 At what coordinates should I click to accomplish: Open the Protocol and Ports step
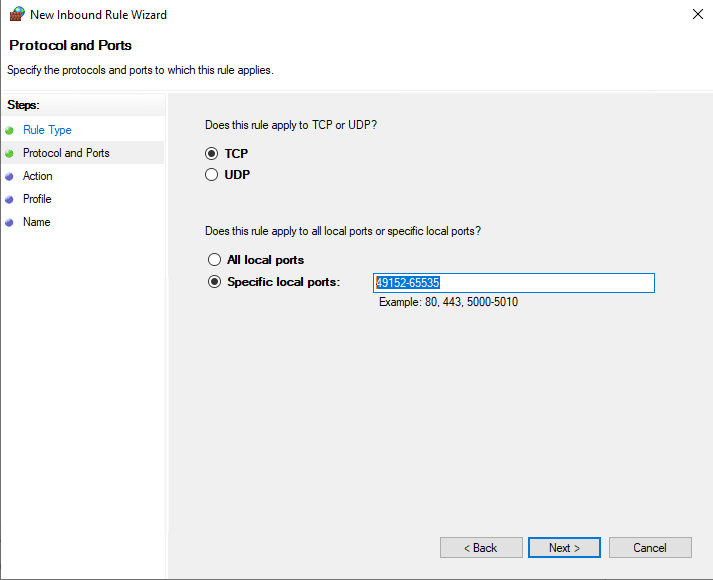pyautogui.click(x=66, y=153)
